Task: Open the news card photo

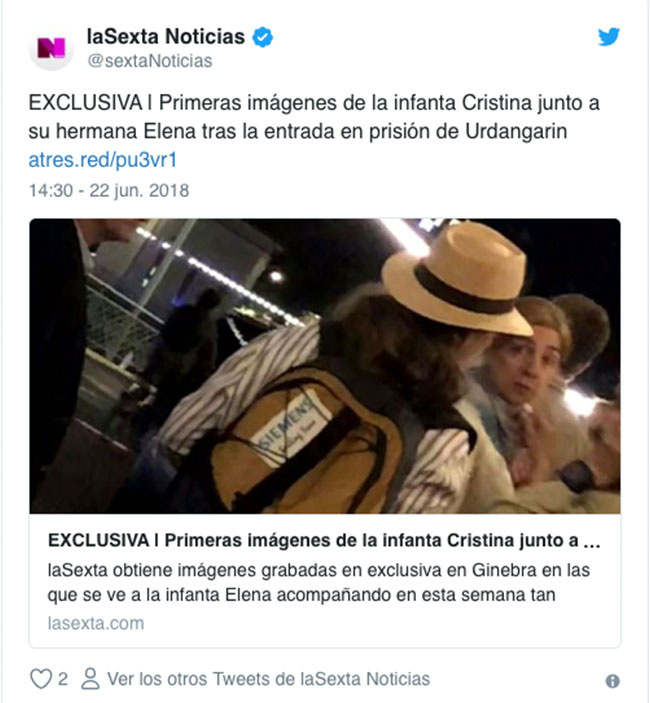Action: click(325, 366)
